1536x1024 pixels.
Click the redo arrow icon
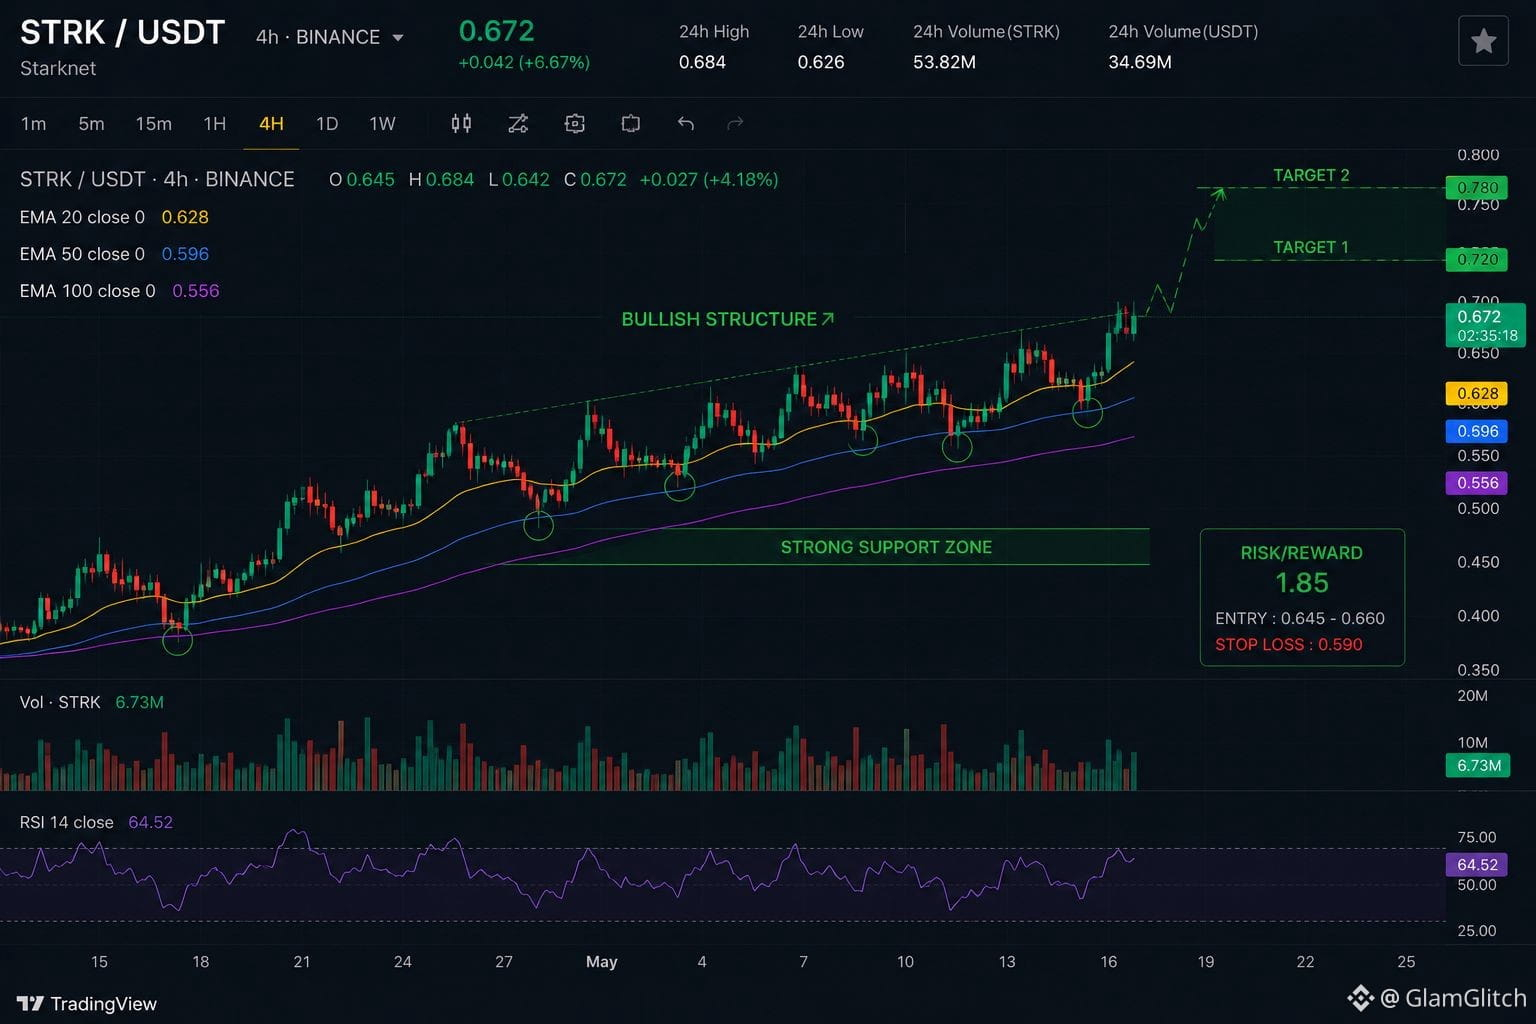[735, 123]
